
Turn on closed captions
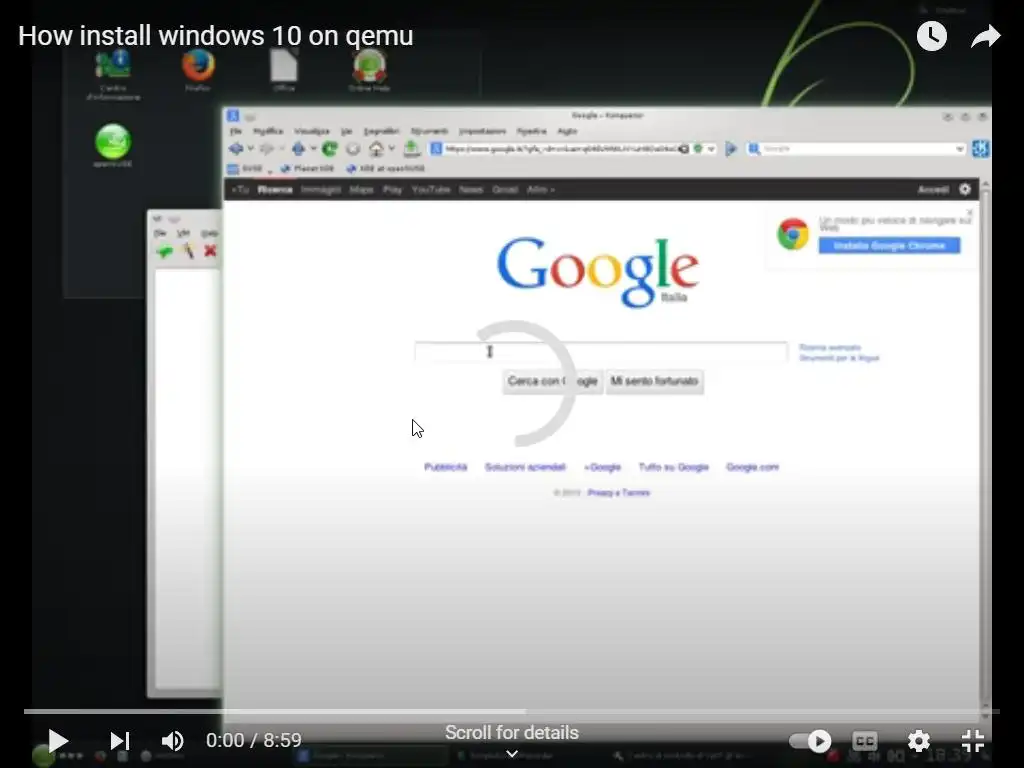point(865,741)
